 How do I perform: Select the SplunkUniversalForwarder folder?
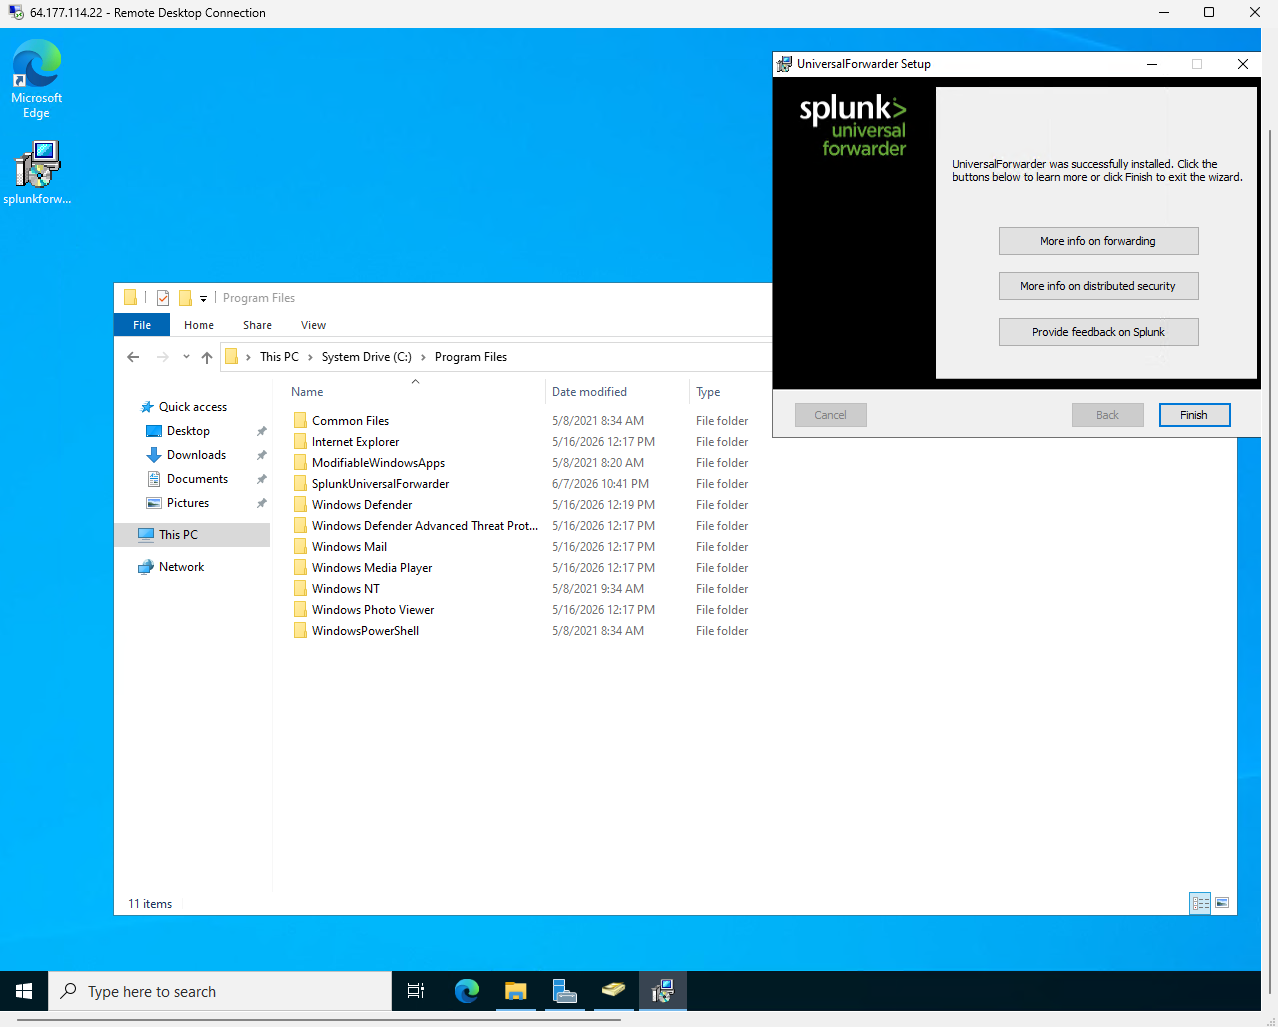[x=380, y=484]
